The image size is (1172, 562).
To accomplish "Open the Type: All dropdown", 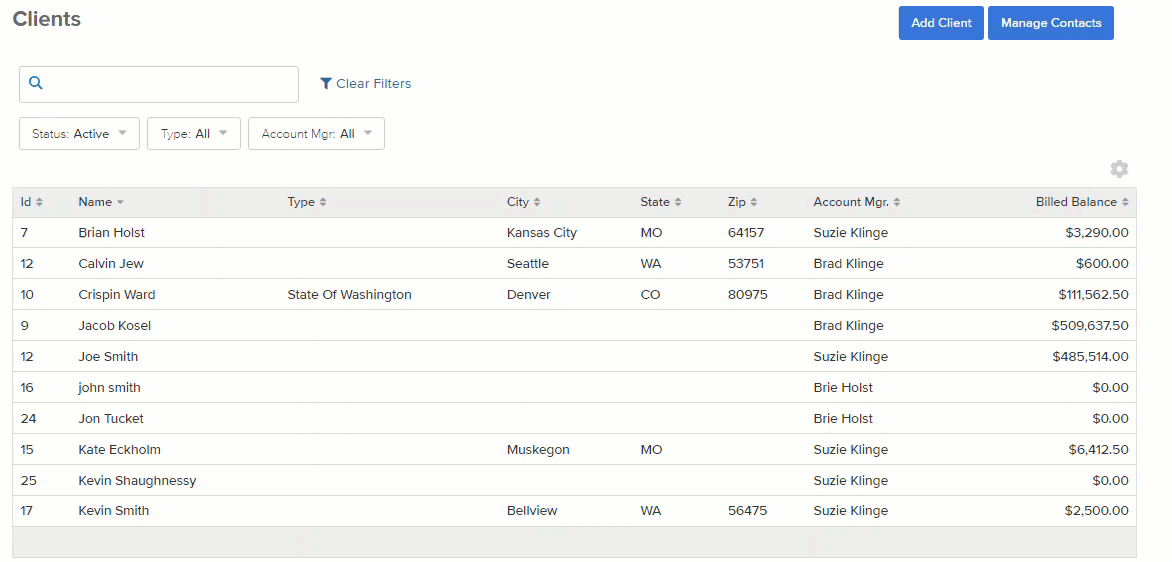I will tap(194, 134).
